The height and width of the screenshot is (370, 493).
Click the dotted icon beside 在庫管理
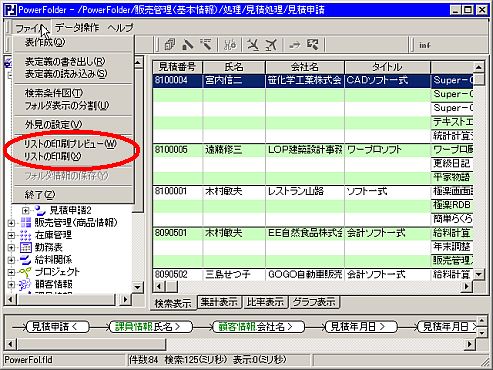pyautogui.click(x=26, y=235)
